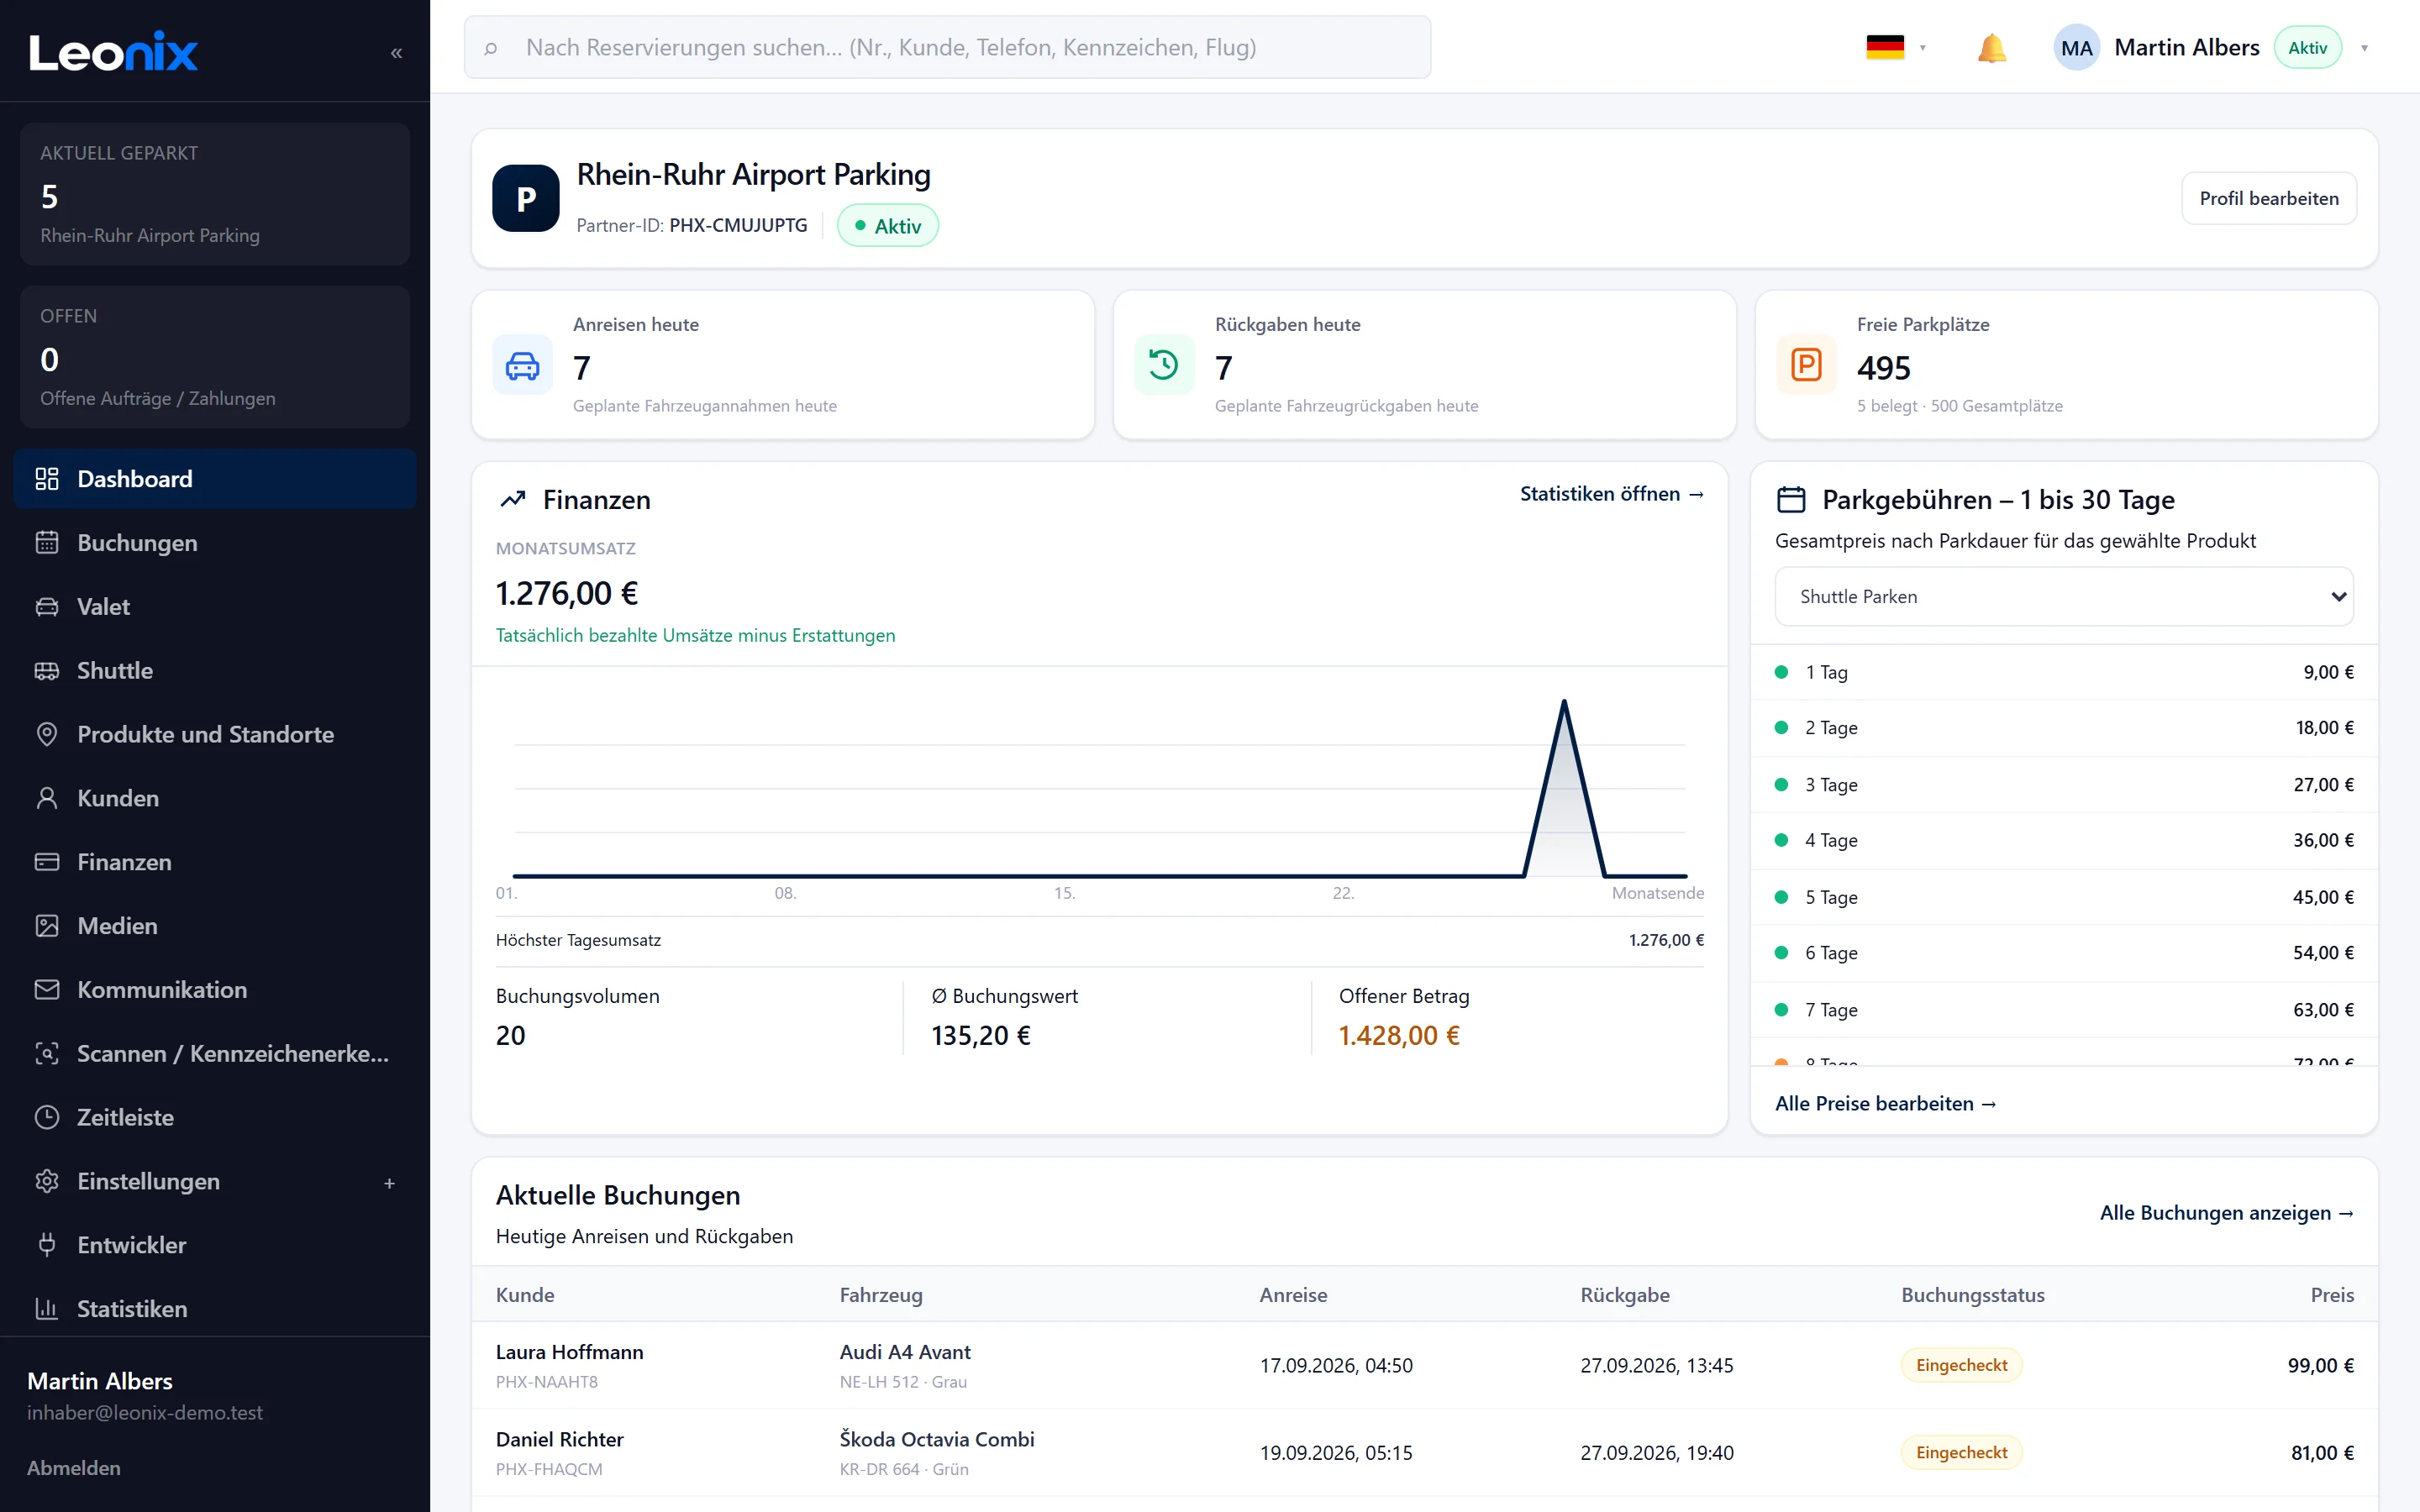Screen dimensions: 2420x1512
Task: Click the Zeitleiste clock icon
Action: click(47, 1117)
